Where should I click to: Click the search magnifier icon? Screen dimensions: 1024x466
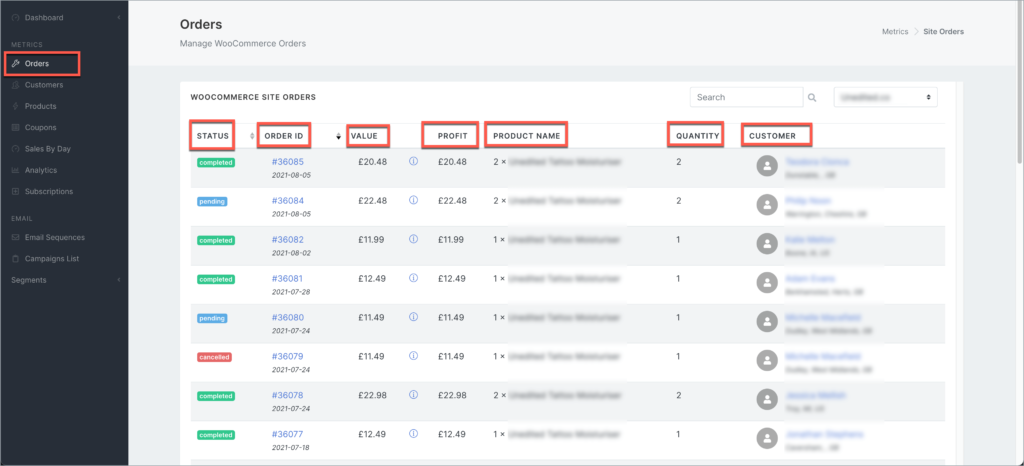tap(812, 98)
